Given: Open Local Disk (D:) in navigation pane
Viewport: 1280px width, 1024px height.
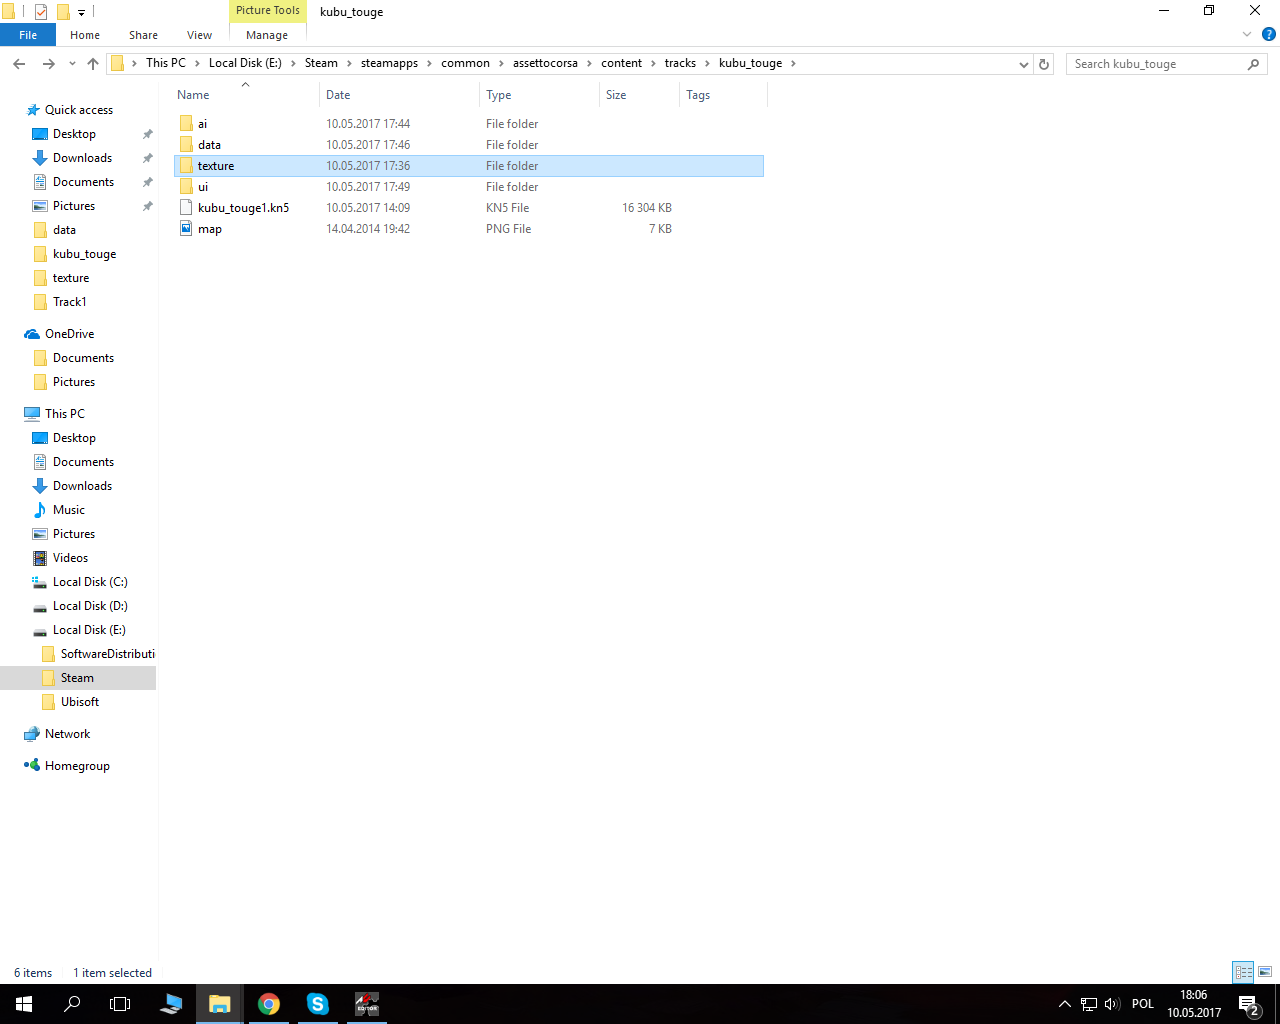Looking at the screenshot, I should (x=90, y=606).
